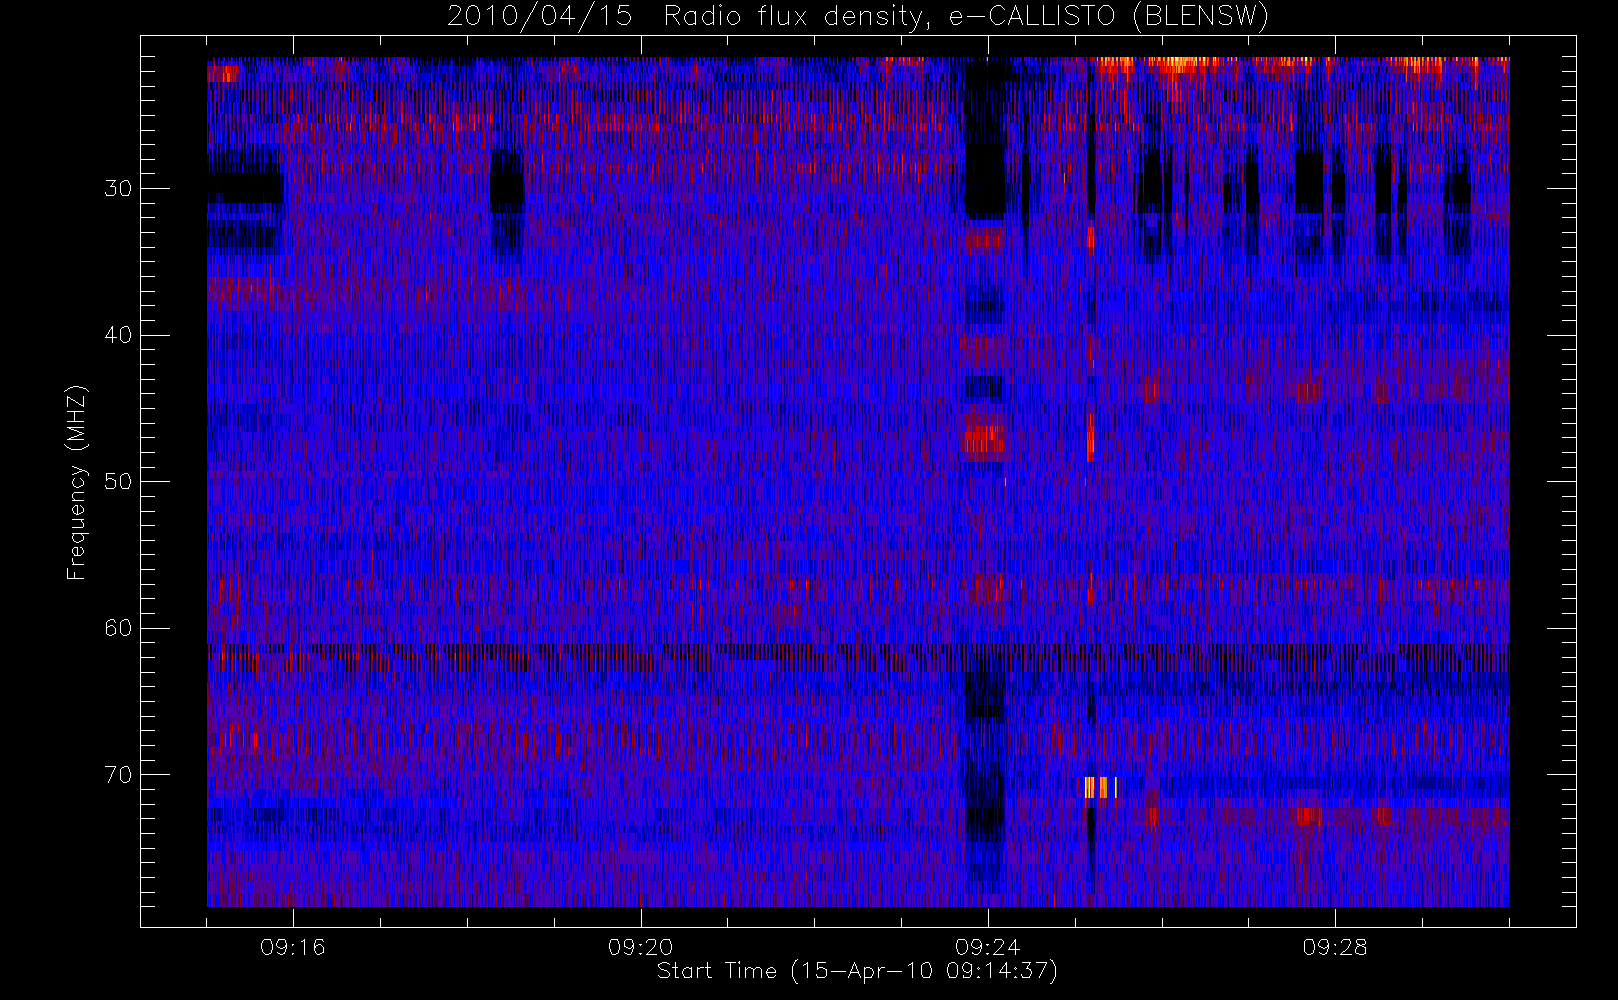Click the 09:24 time tick label
This screenshot has width=1618, height=1000.
987,947
